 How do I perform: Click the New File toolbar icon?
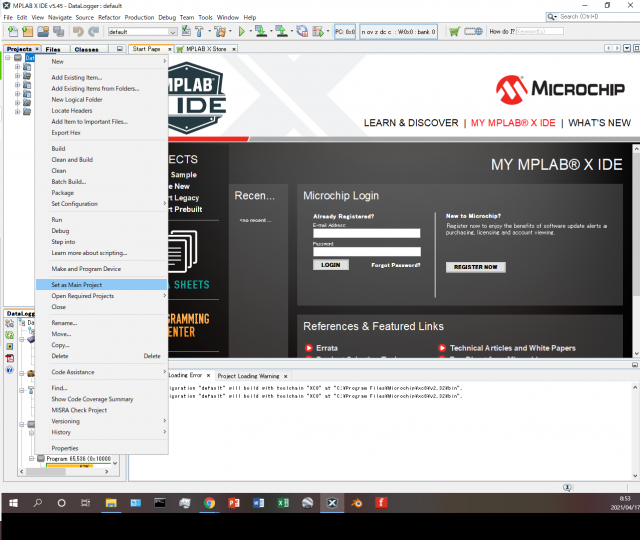(13, 31)
